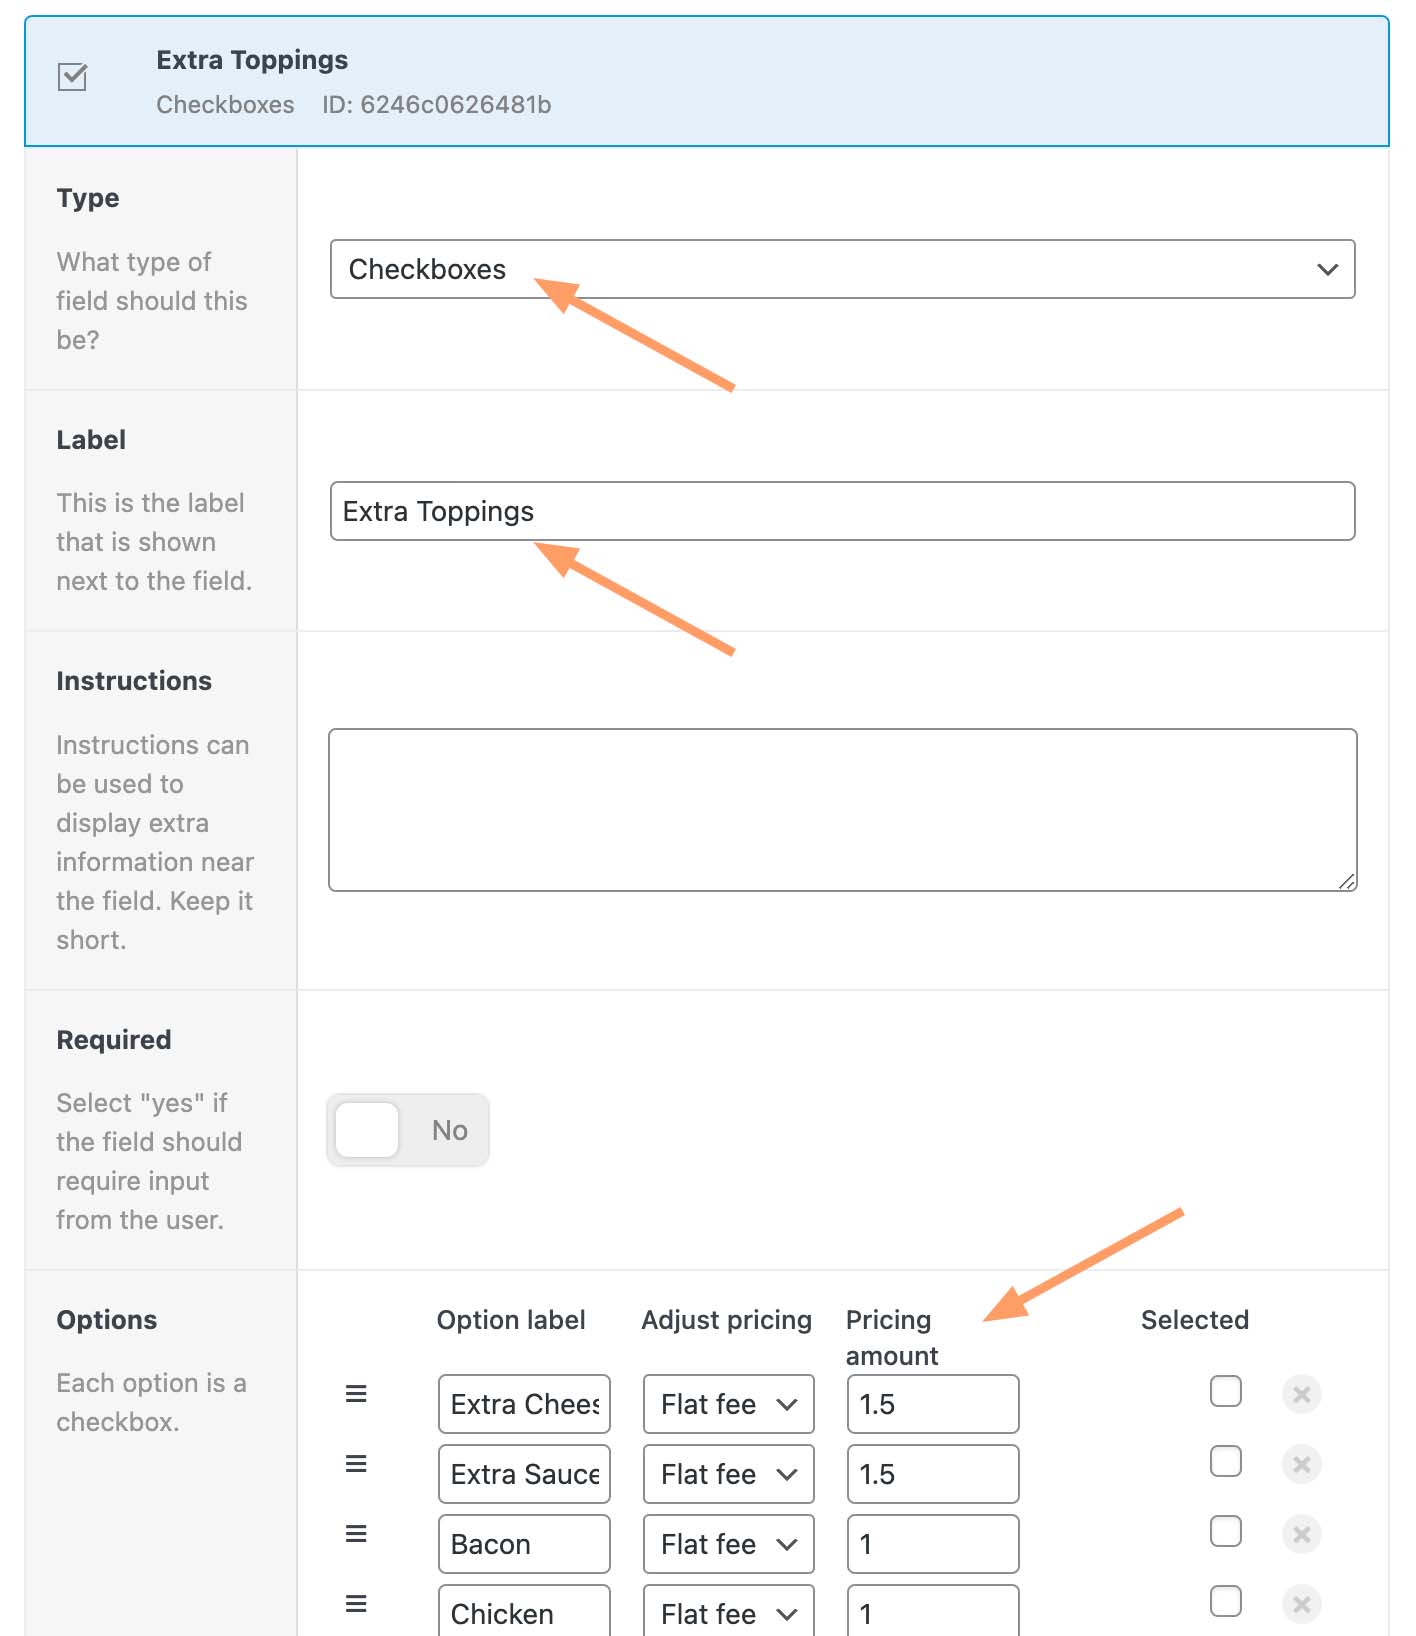Remove the Extra Sauce option
This screenshot has height=1636, width=1416.
pos(1301,1464)
